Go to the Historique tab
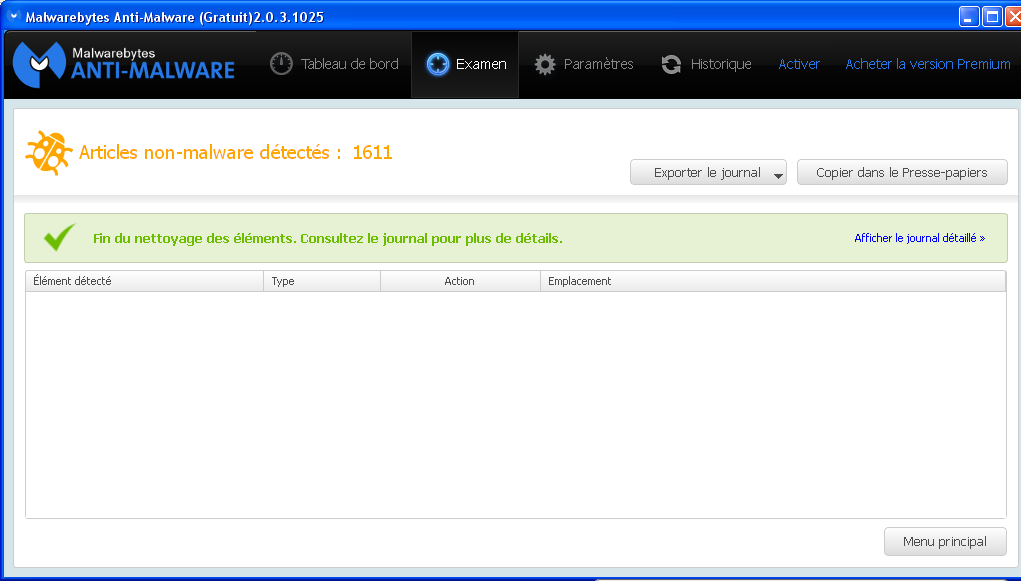 (706, 64)
